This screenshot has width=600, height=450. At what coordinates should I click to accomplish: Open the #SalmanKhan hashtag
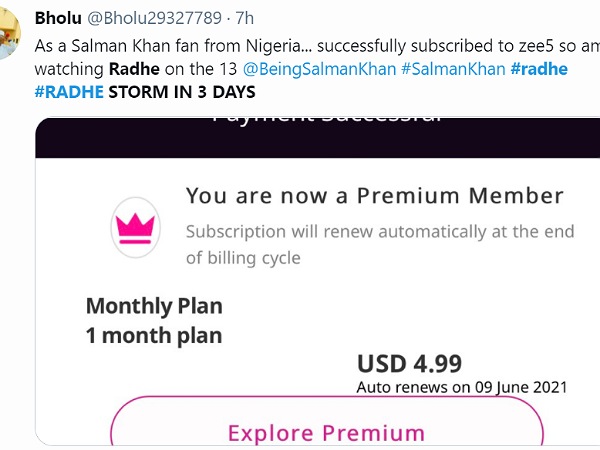tap(445, 70)
